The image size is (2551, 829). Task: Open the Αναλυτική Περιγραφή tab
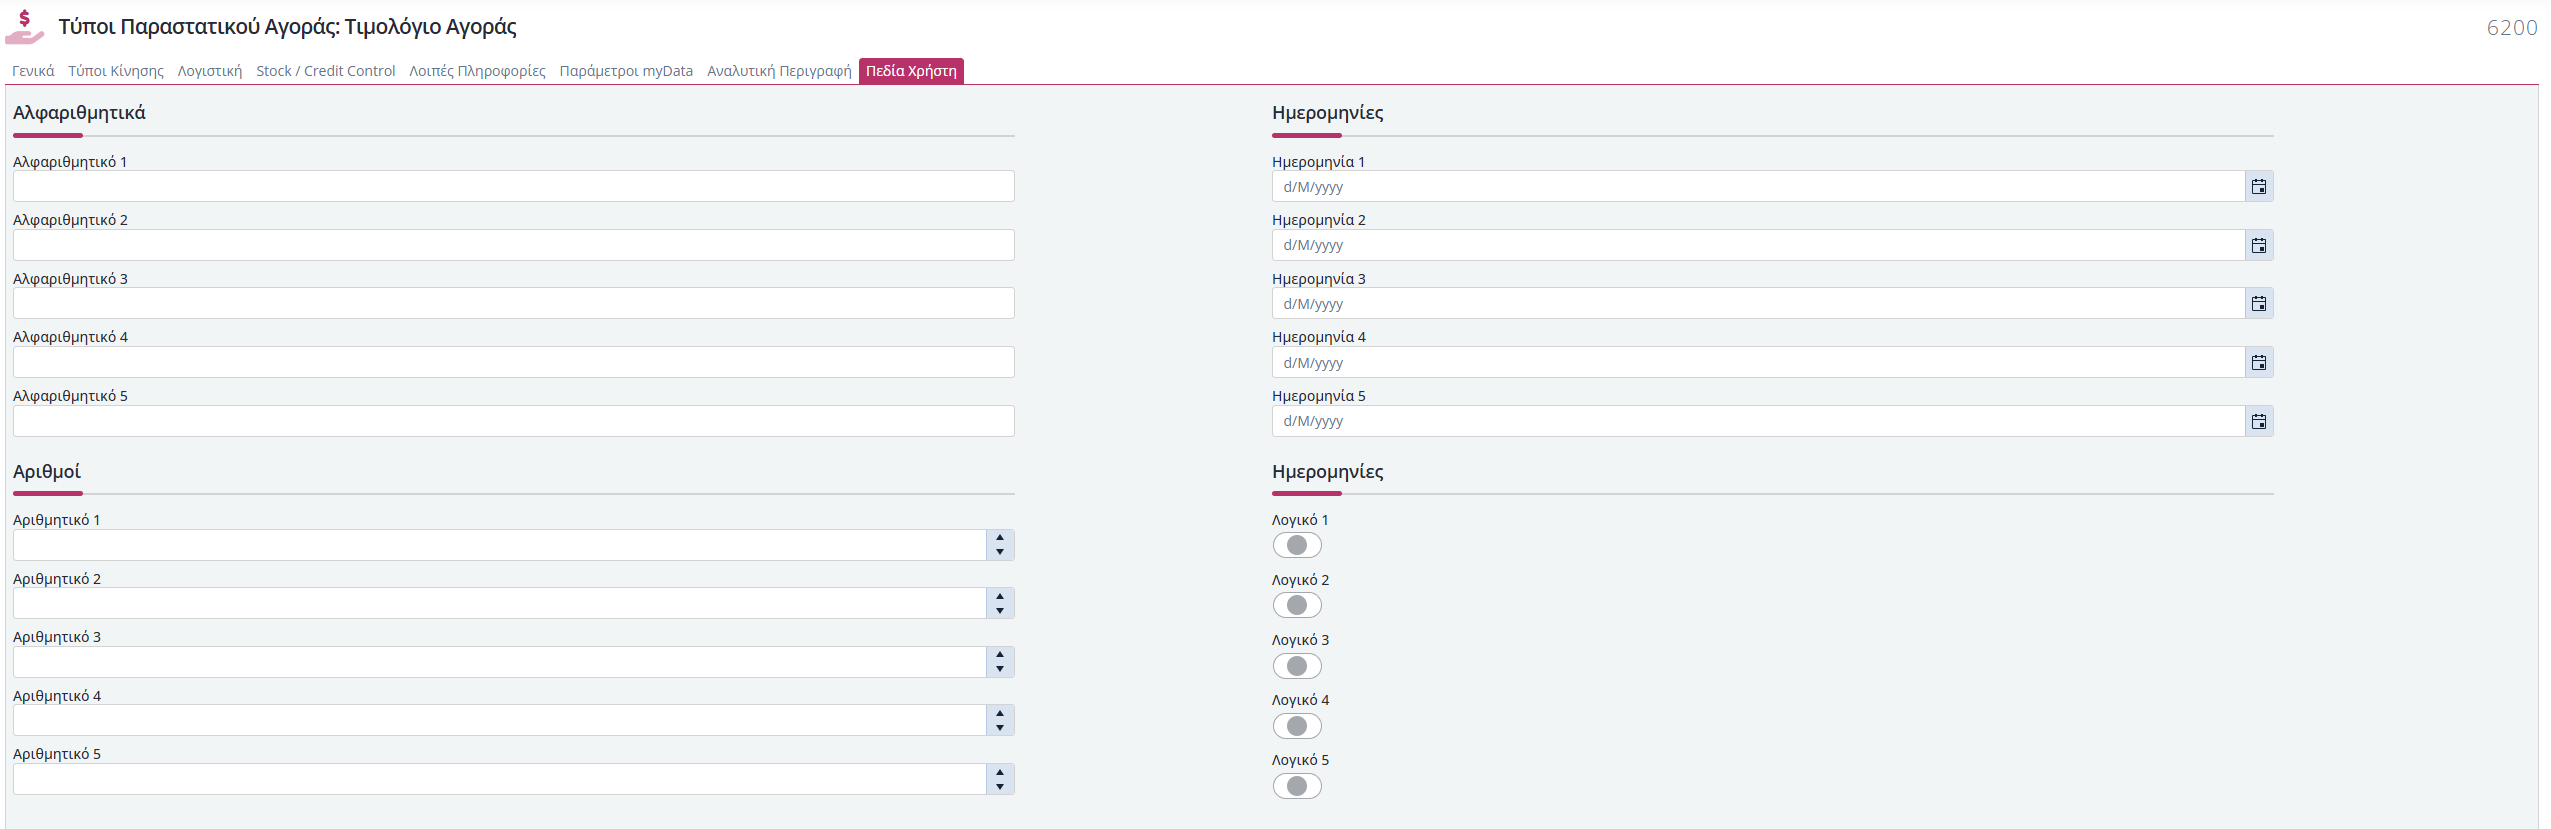pos(779,71)
